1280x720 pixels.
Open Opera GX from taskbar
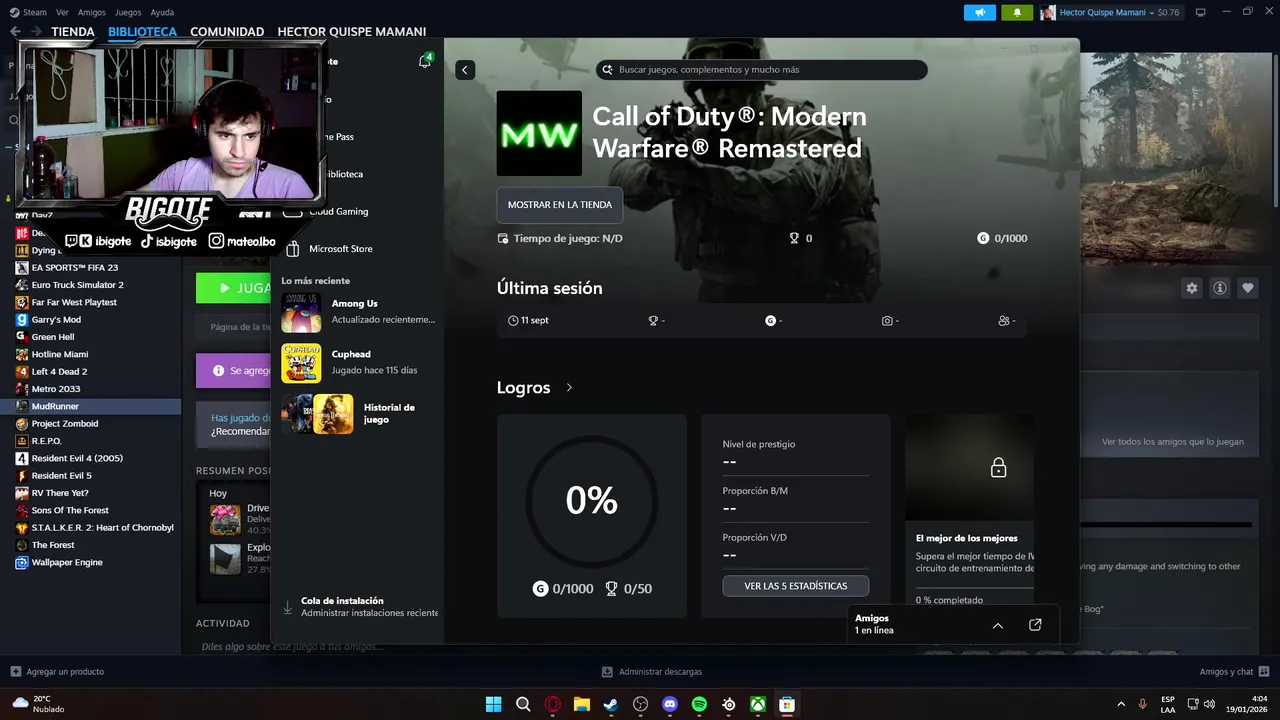point(552,704)
